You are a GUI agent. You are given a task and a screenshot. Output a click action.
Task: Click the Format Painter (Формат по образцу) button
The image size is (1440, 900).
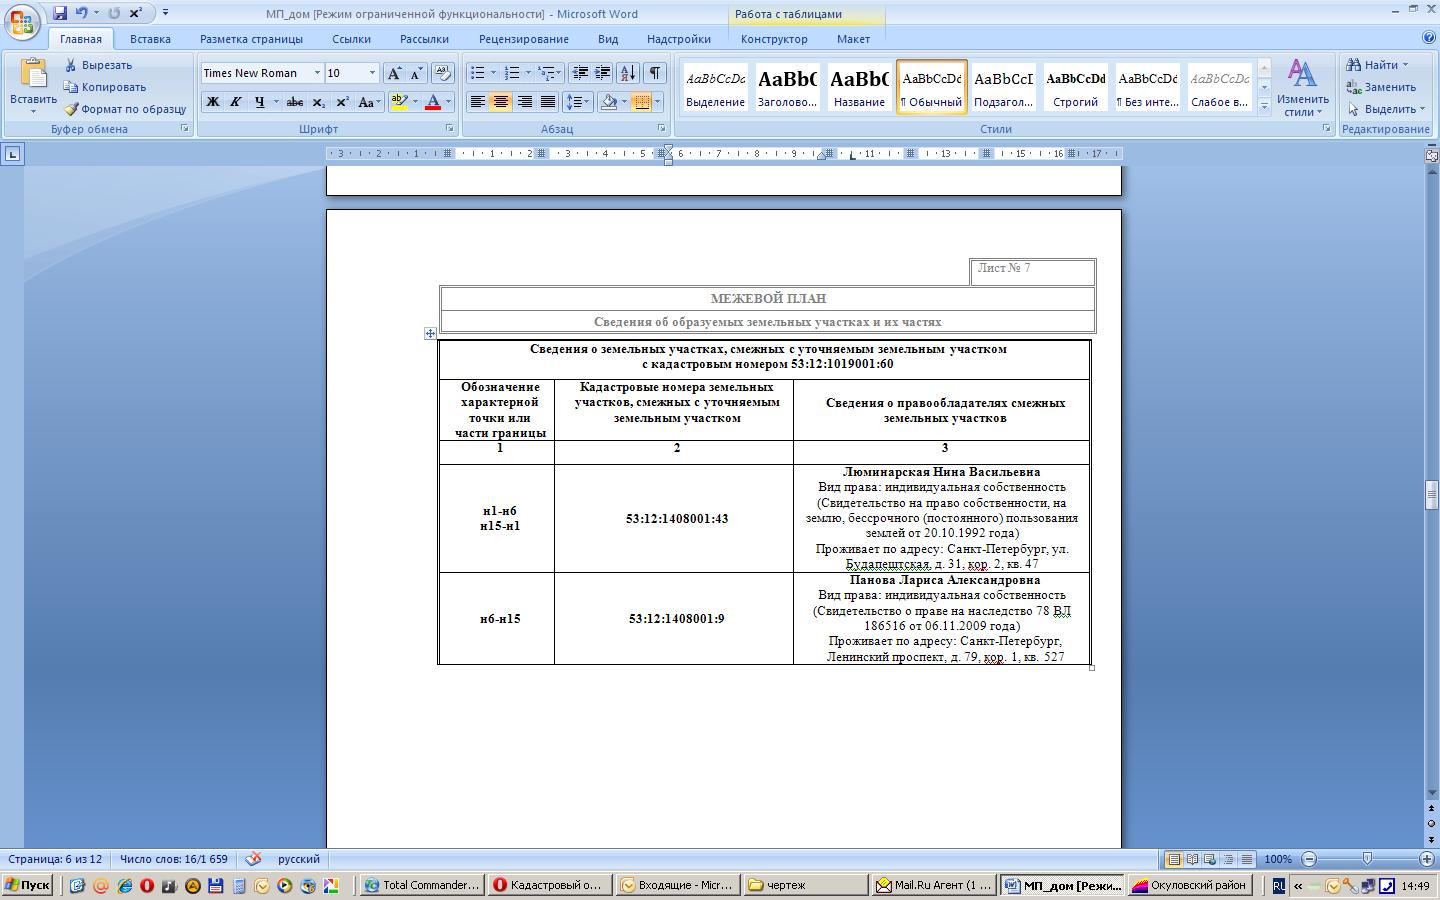pyautogui.click(x=125, y=109)
